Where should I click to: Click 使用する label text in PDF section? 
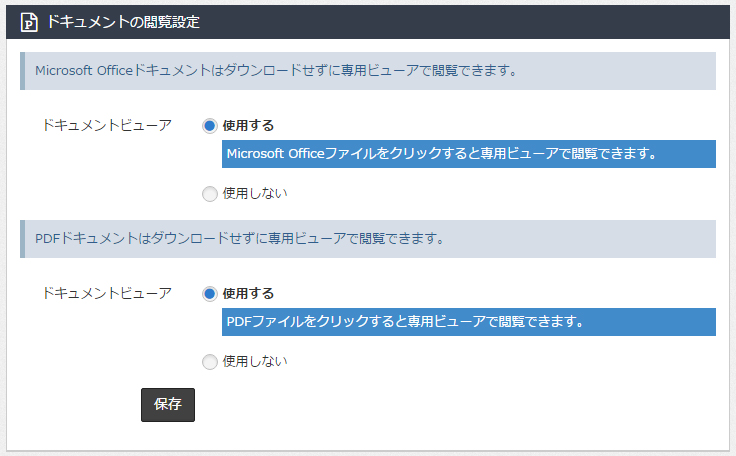248,294
